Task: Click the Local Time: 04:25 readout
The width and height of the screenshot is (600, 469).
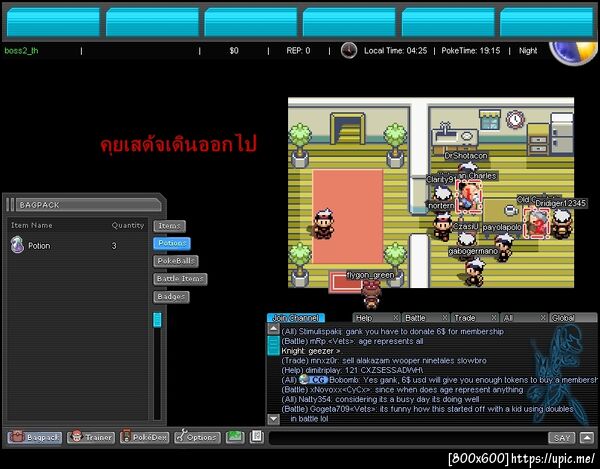Action: [x=395, y=50]
